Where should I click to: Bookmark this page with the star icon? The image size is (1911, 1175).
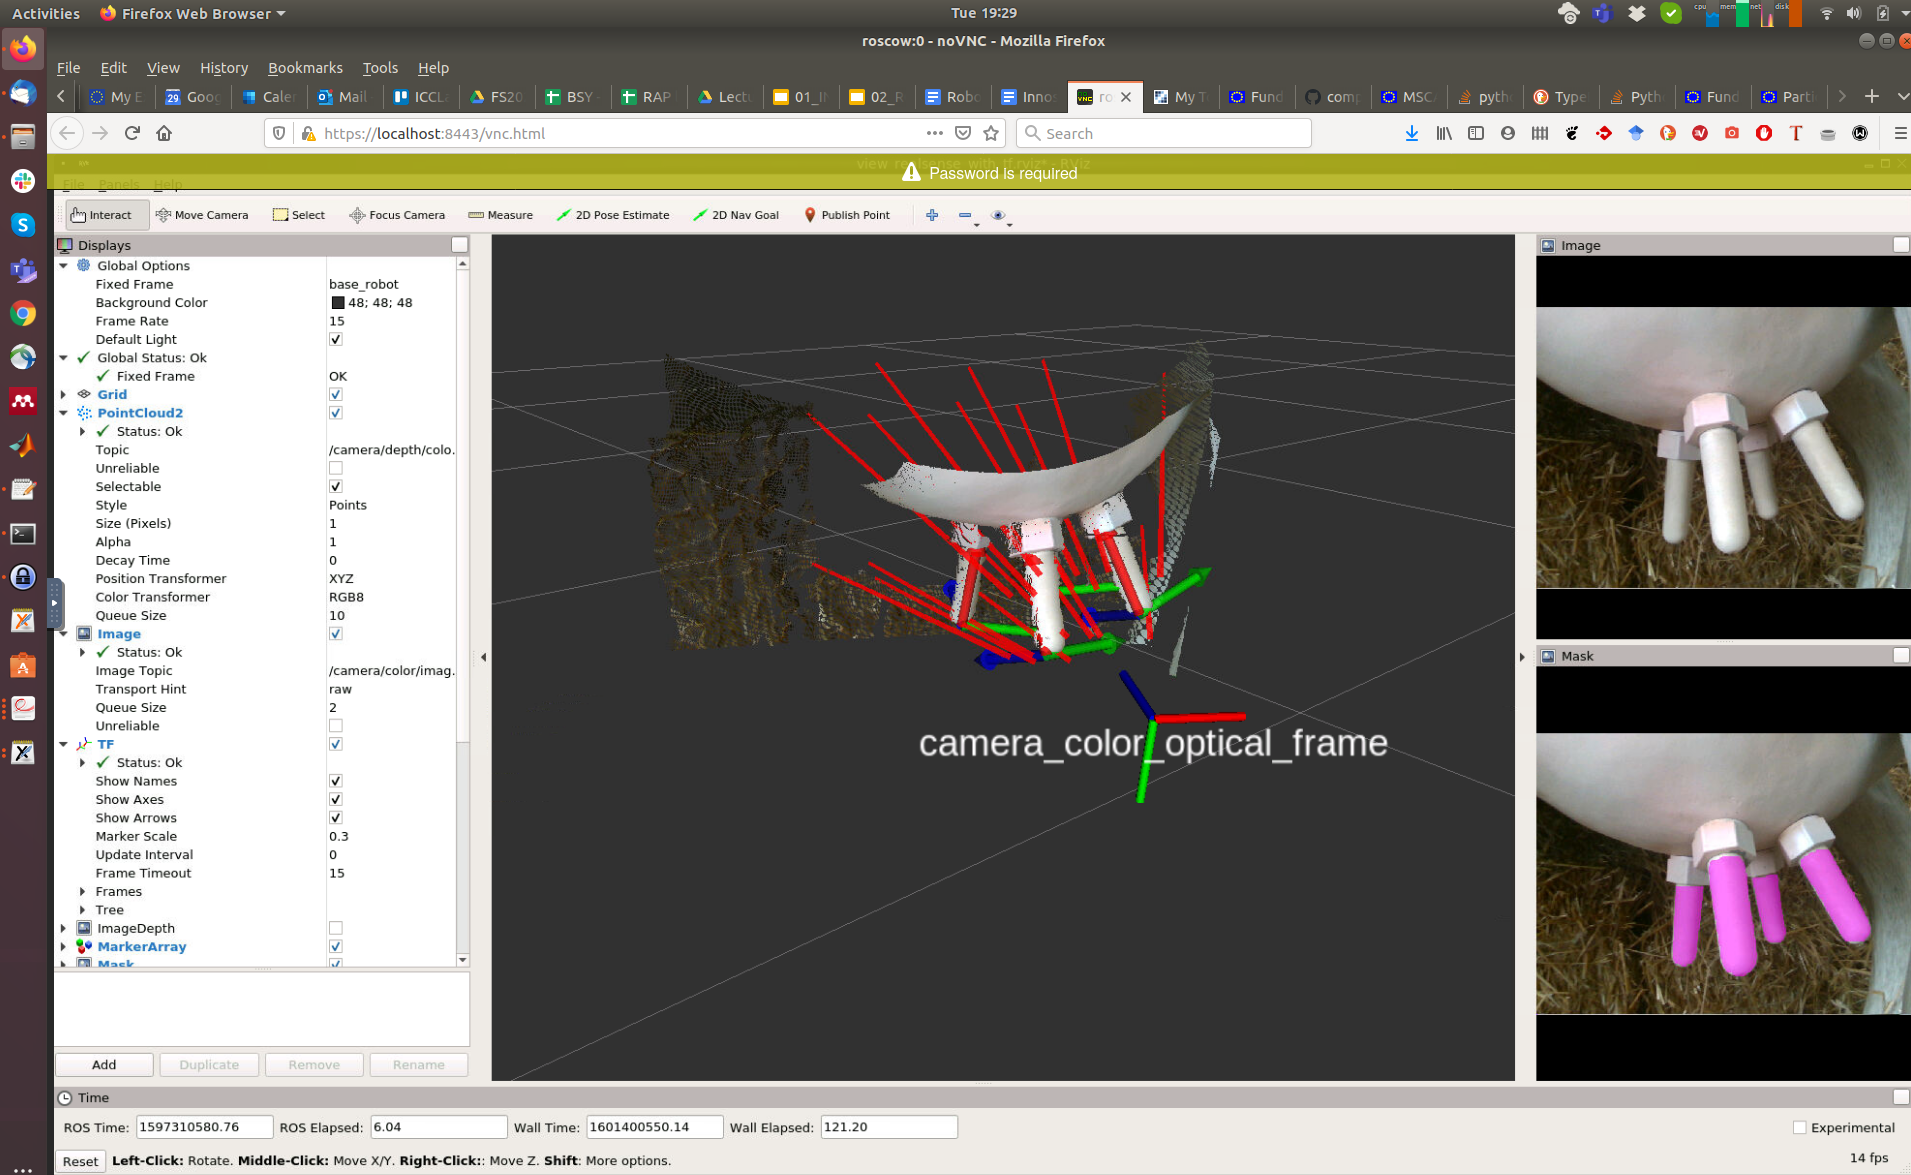click(991, 133)
